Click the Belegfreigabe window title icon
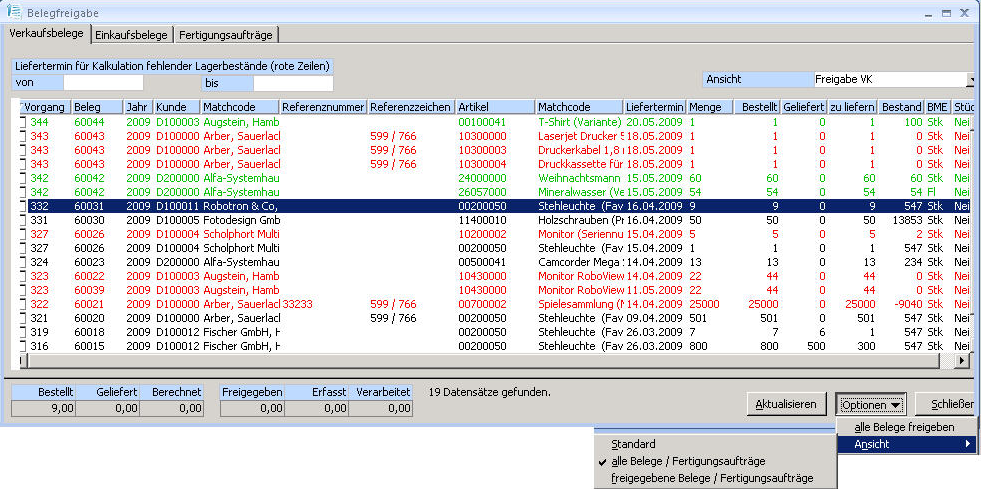 [14, 11]
